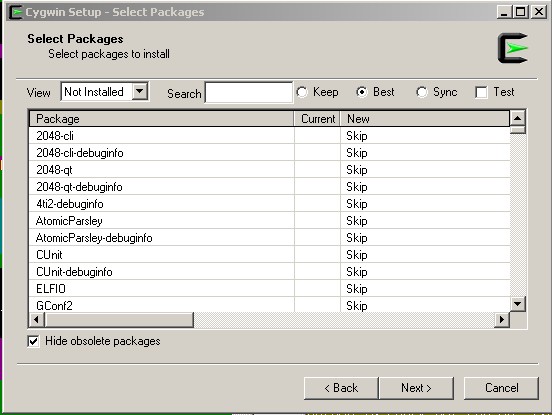
Task: Click Skip for the ELFIO package
Action: click(x=357, y=289)
